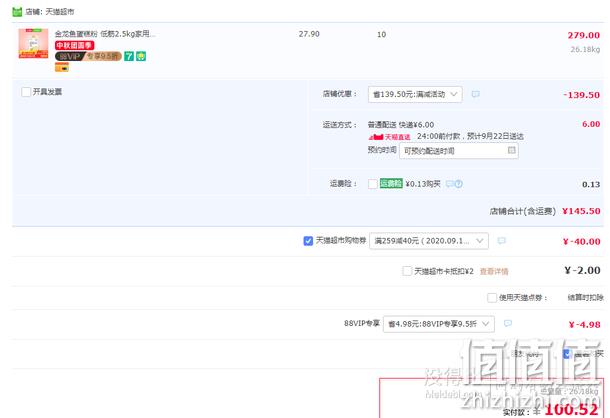Click comment icon beside coupon dropdown

click(x=501, y=241)
